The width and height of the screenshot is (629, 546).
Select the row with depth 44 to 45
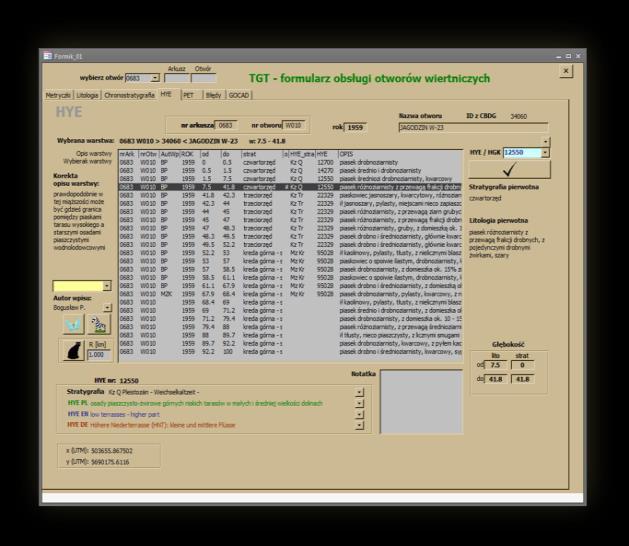click(x=290, y=212)
